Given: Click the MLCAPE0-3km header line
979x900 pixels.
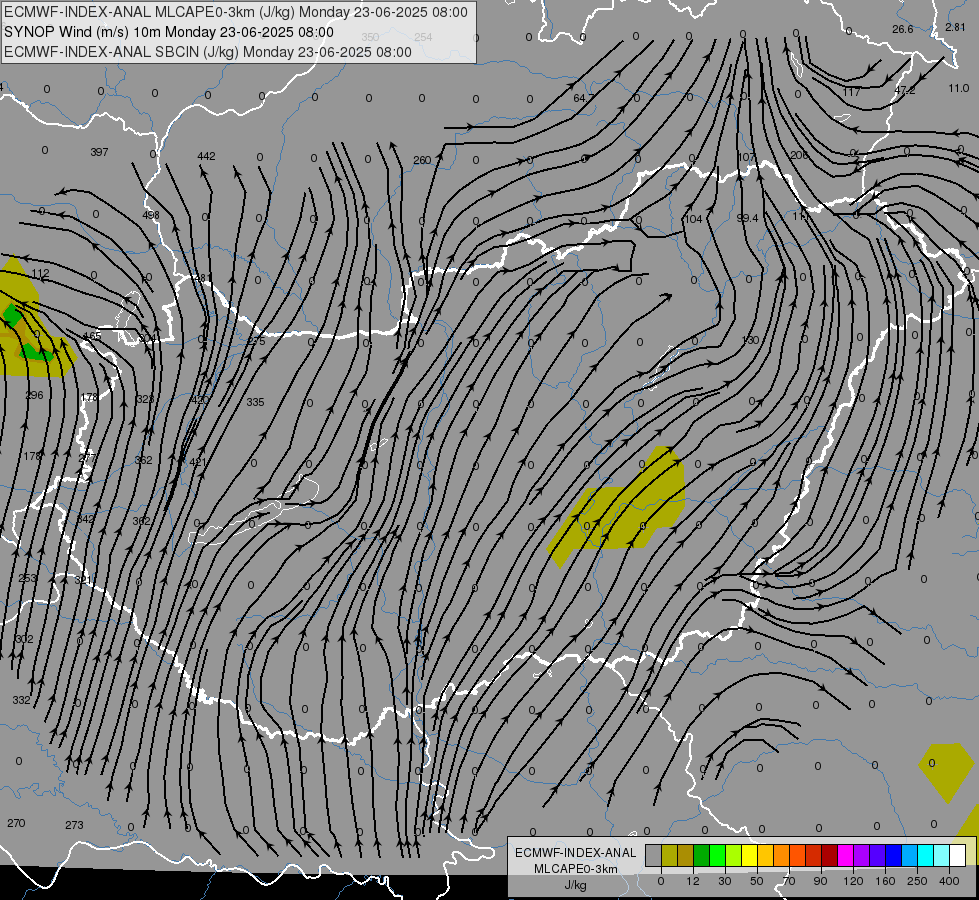Looking at the screenshot, I should pyautogui.click(x=235, y=12).
